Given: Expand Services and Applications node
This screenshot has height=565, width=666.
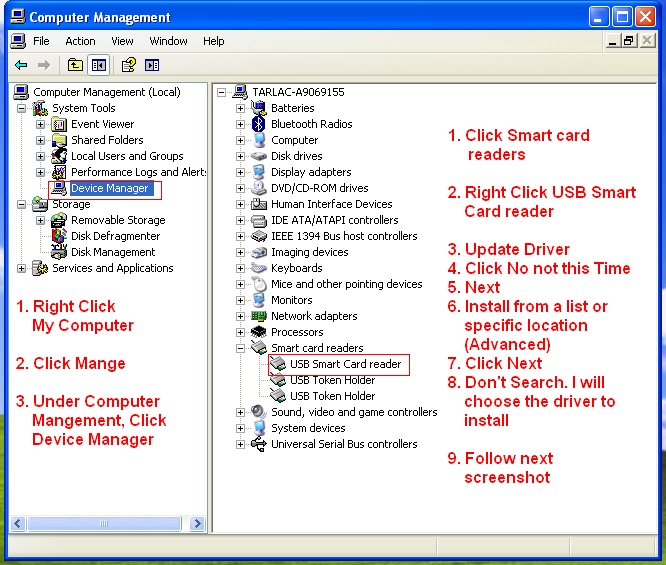Looking at the screenshot, I should click(21, 268).
